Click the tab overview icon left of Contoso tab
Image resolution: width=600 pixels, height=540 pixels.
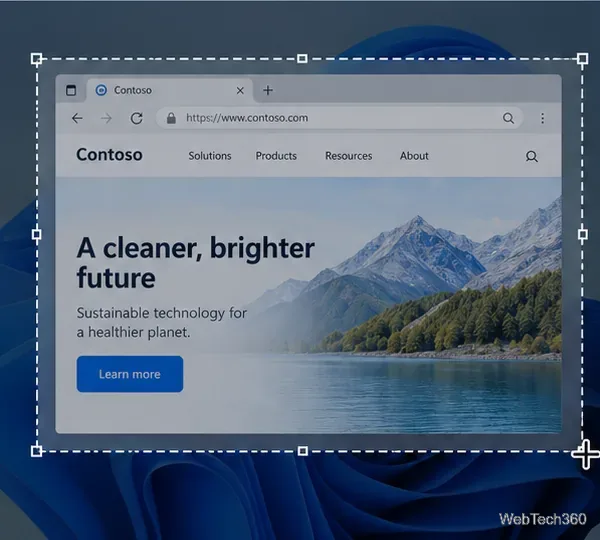[71, 90]
